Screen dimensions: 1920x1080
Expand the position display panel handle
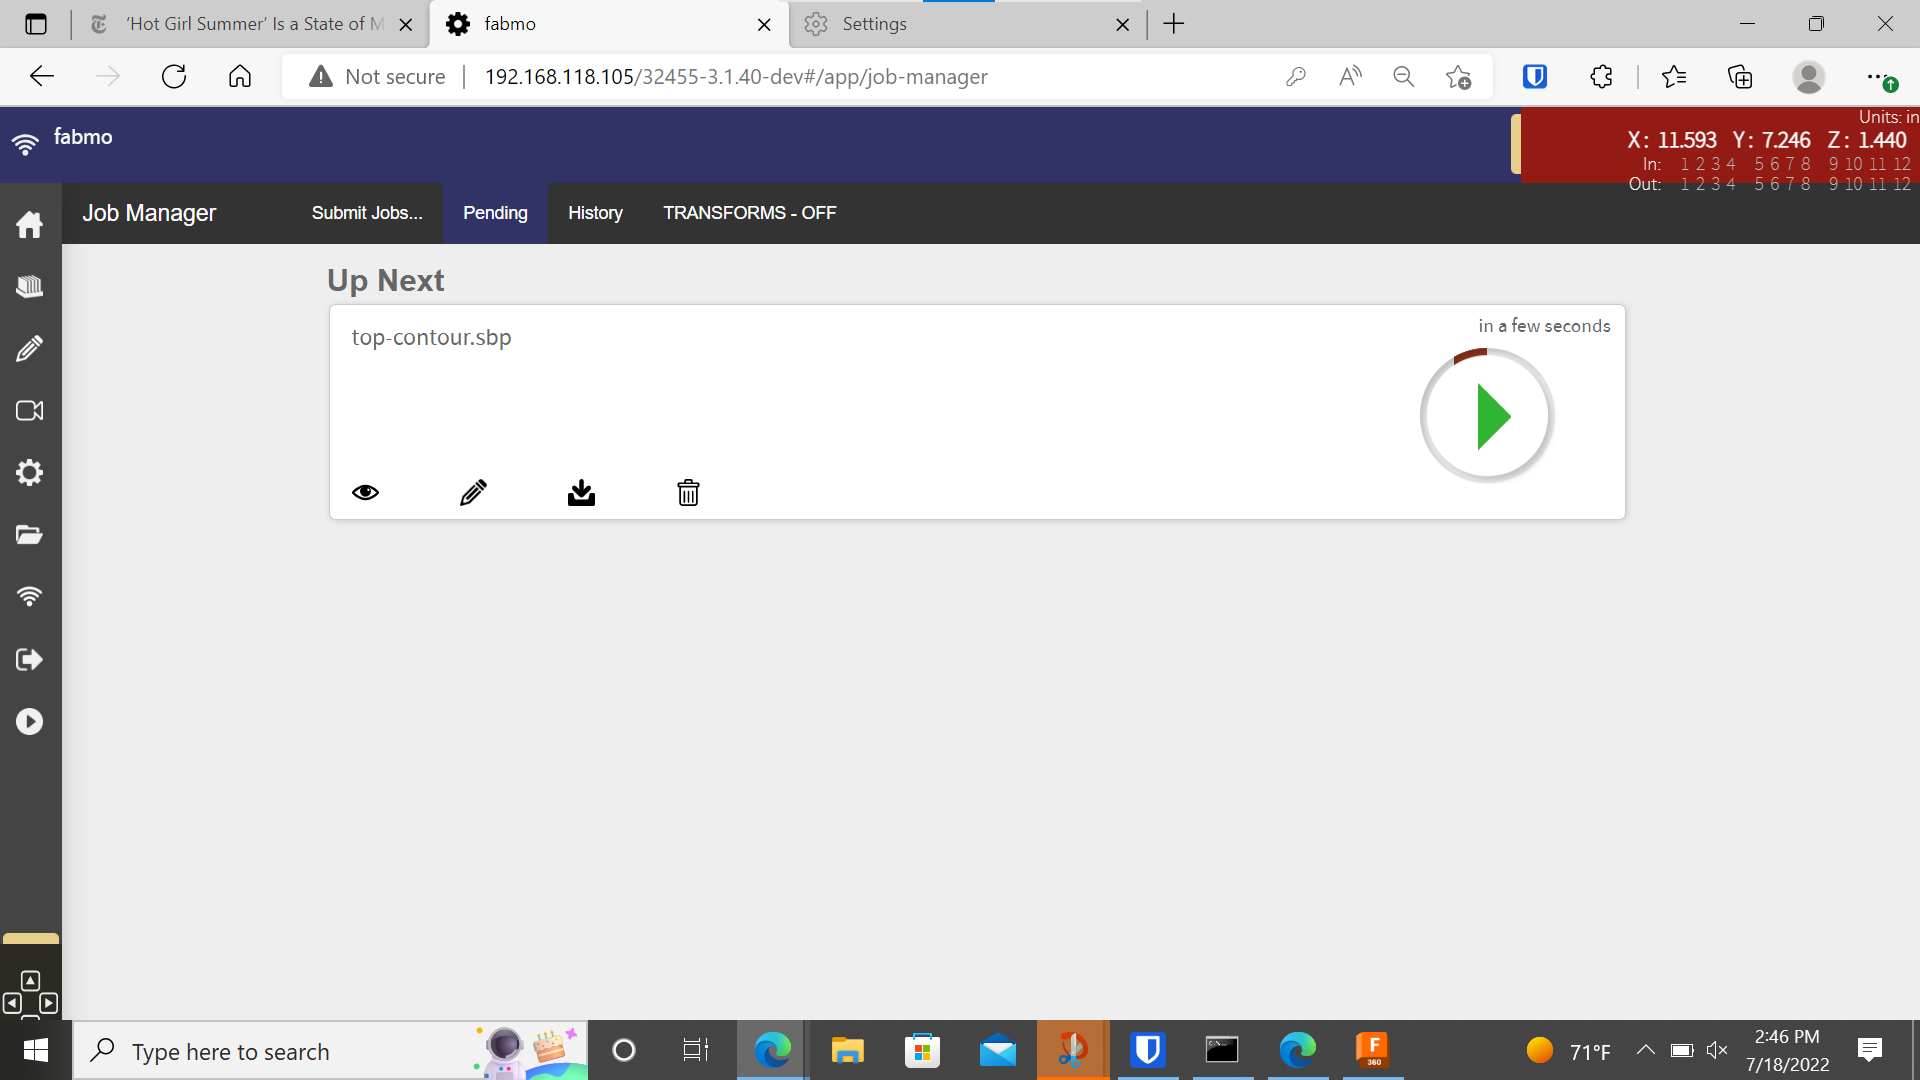[x=1516, y=144]
